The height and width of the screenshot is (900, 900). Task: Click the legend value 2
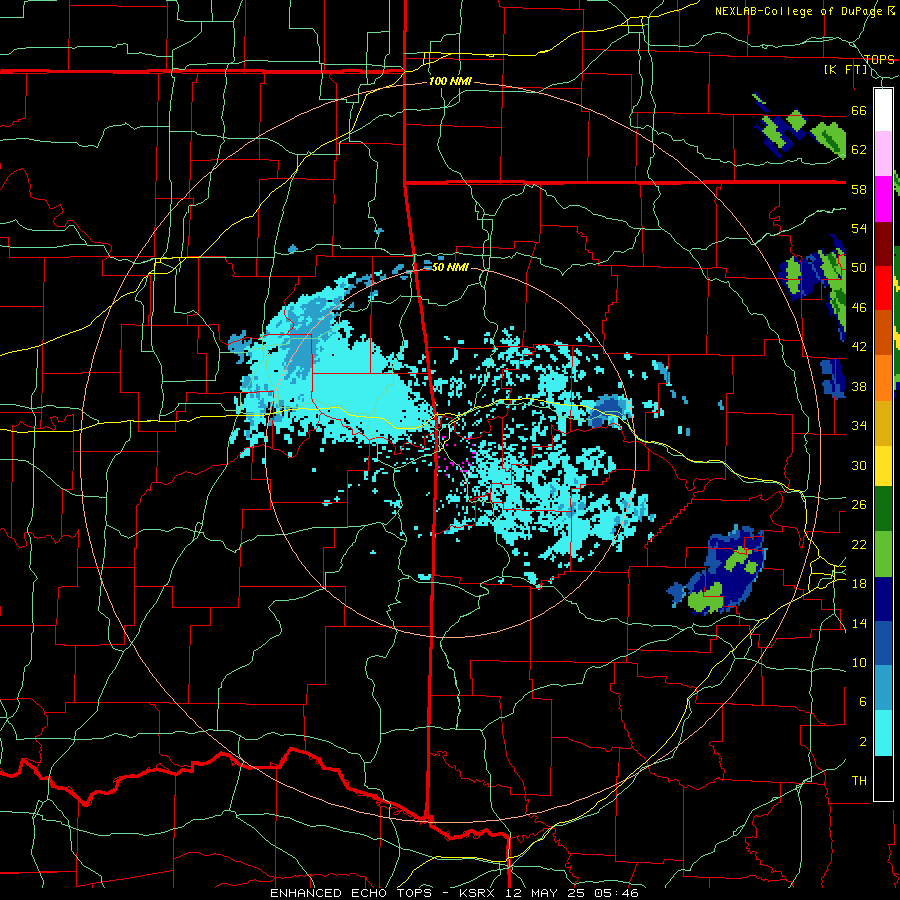(x=863, y=742)
